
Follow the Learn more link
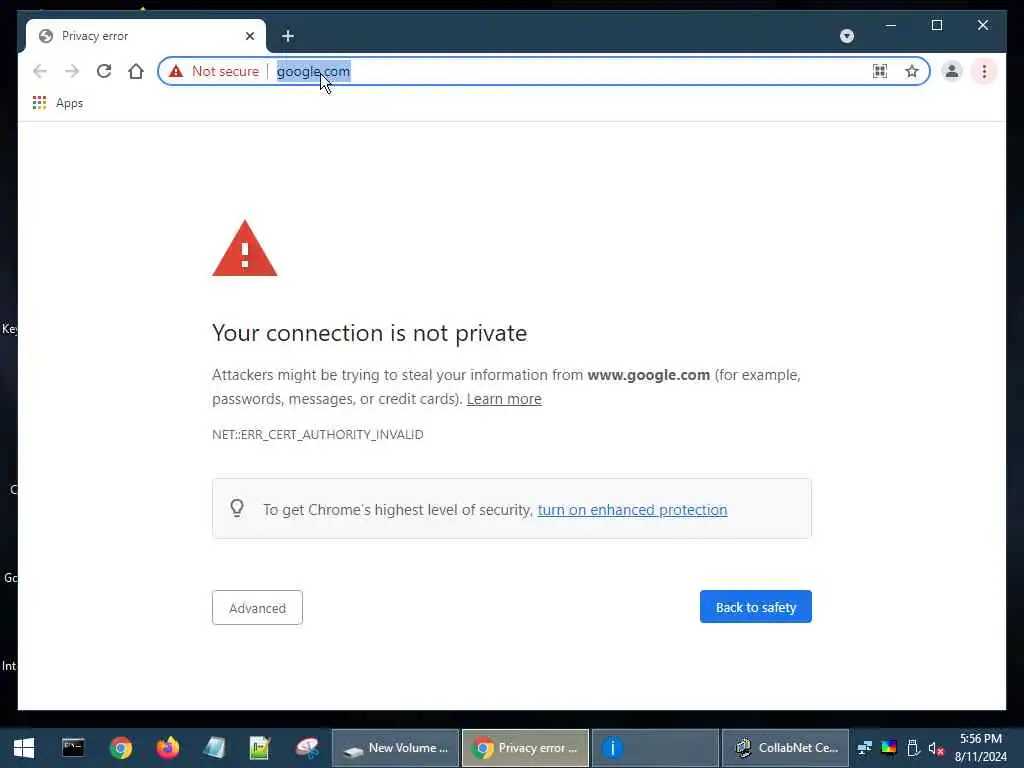coord(504,399)
